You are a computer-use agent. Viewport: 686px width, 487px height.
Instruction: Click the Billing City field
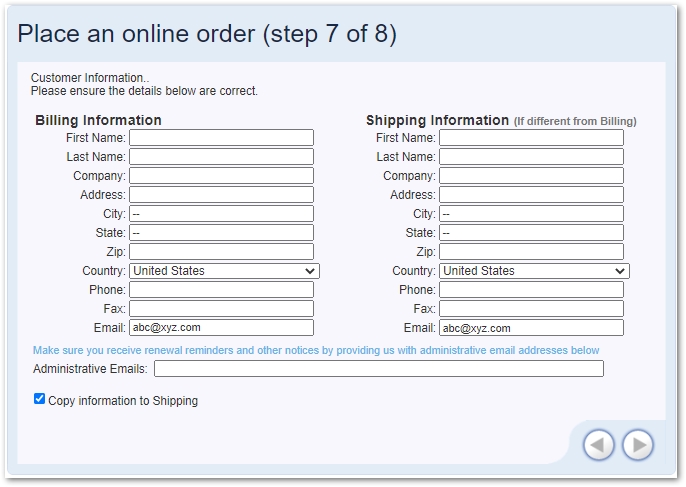pos(221,214)
